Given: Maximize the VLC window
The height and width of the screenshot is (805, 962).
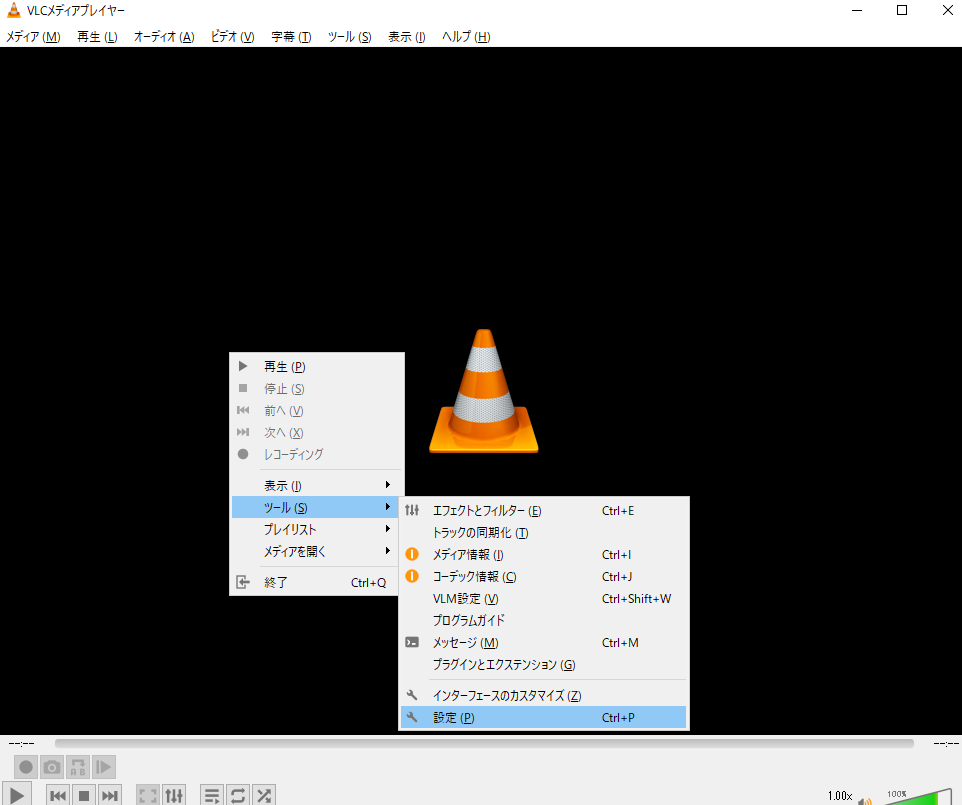Looking at the screenshot, I should point(902,10).
